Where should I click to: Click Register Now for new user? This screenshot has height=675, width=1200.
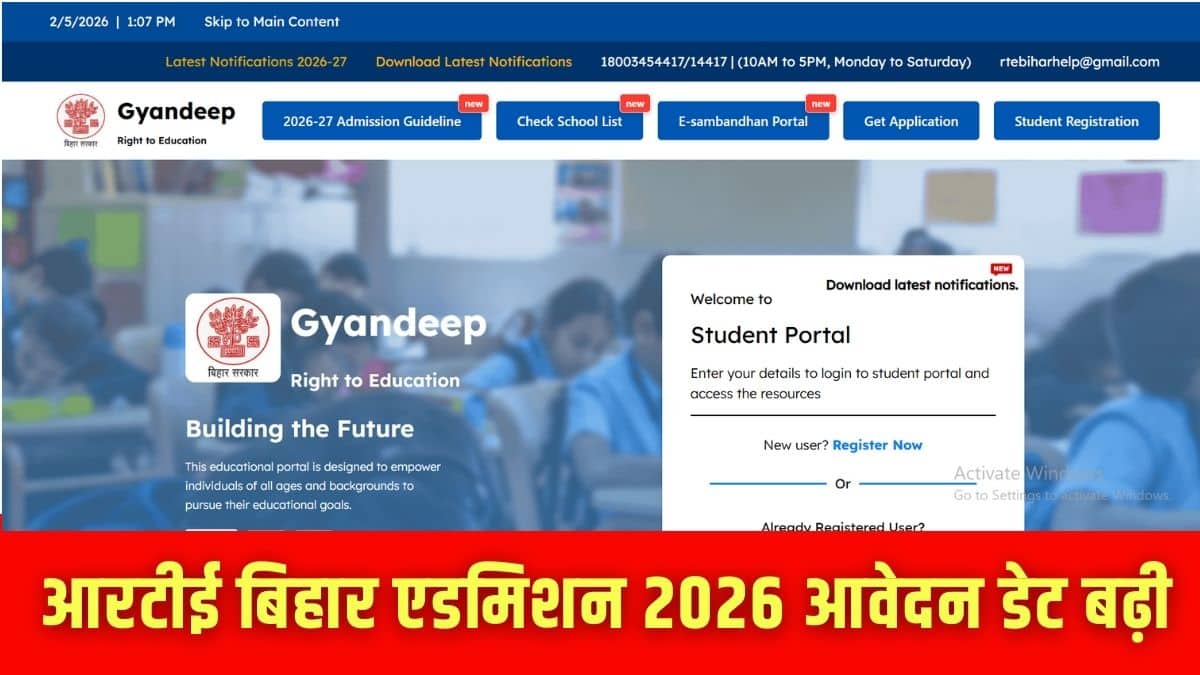point(877,445)
